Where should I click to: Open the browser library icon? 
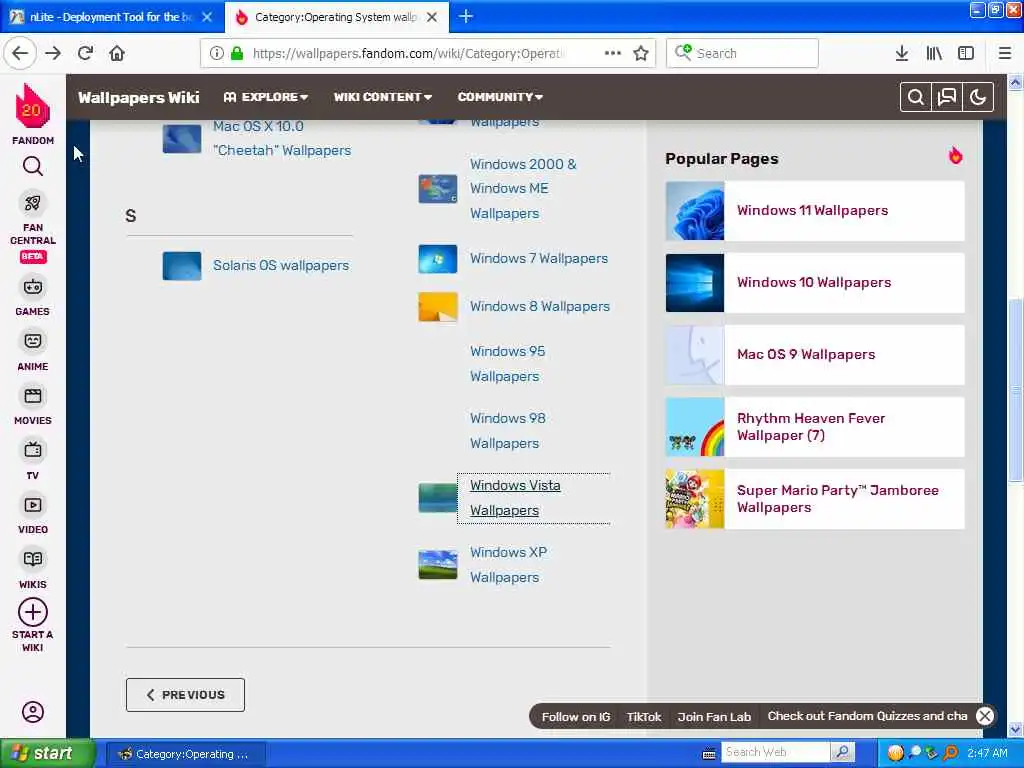(x=934, y=53)
